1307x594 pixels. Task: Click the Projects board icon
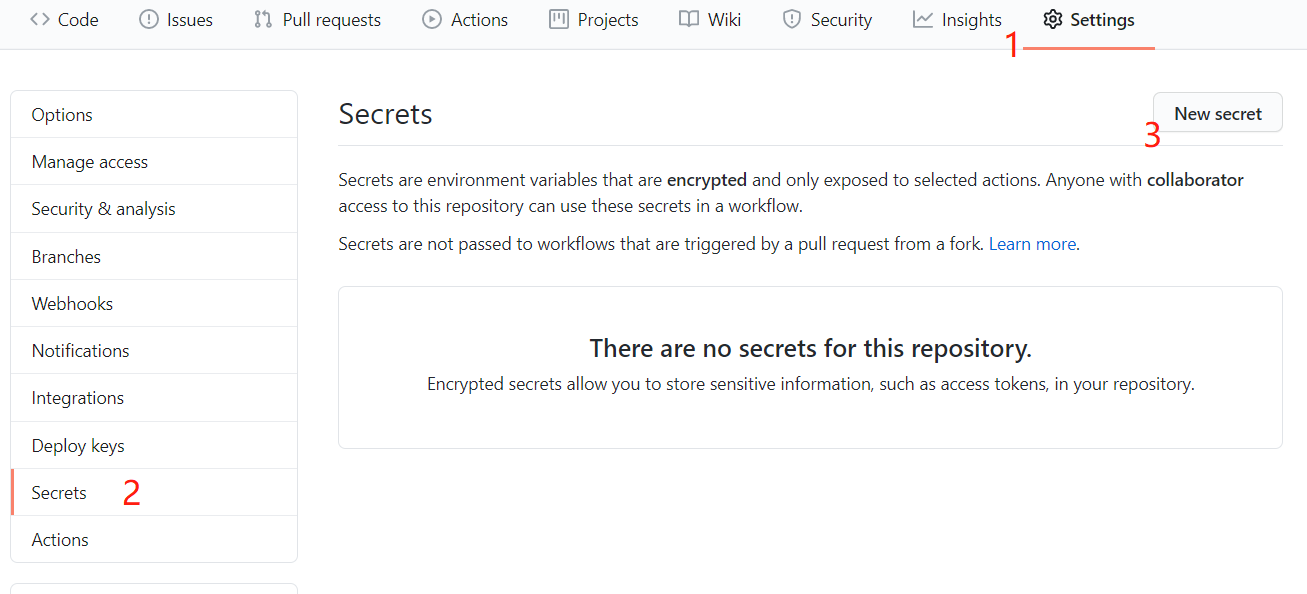click(x=559, y=19)
